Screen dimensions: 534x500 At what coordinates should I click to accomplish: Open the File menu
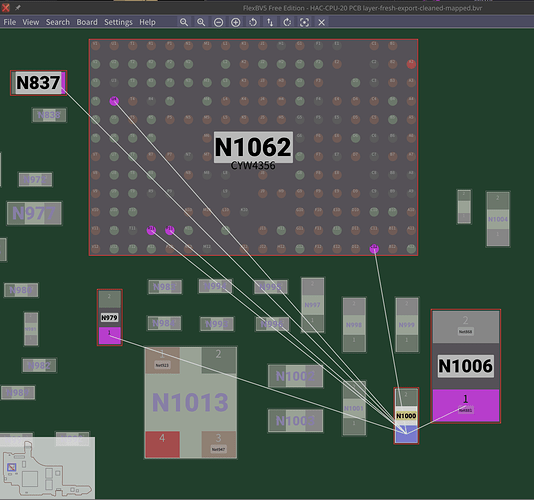tap(10, 22)
